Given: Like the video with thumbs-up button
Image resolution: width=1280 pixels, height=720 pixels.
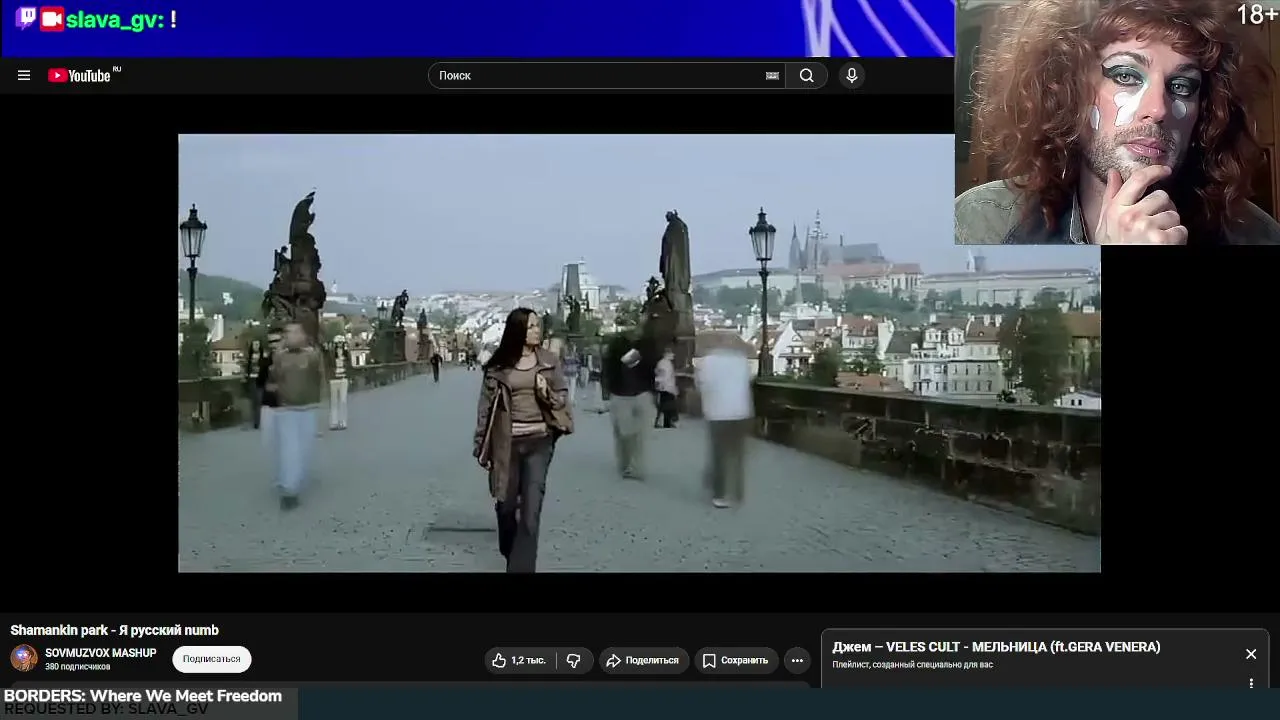Looking at the screenshot, I should 519,660.
